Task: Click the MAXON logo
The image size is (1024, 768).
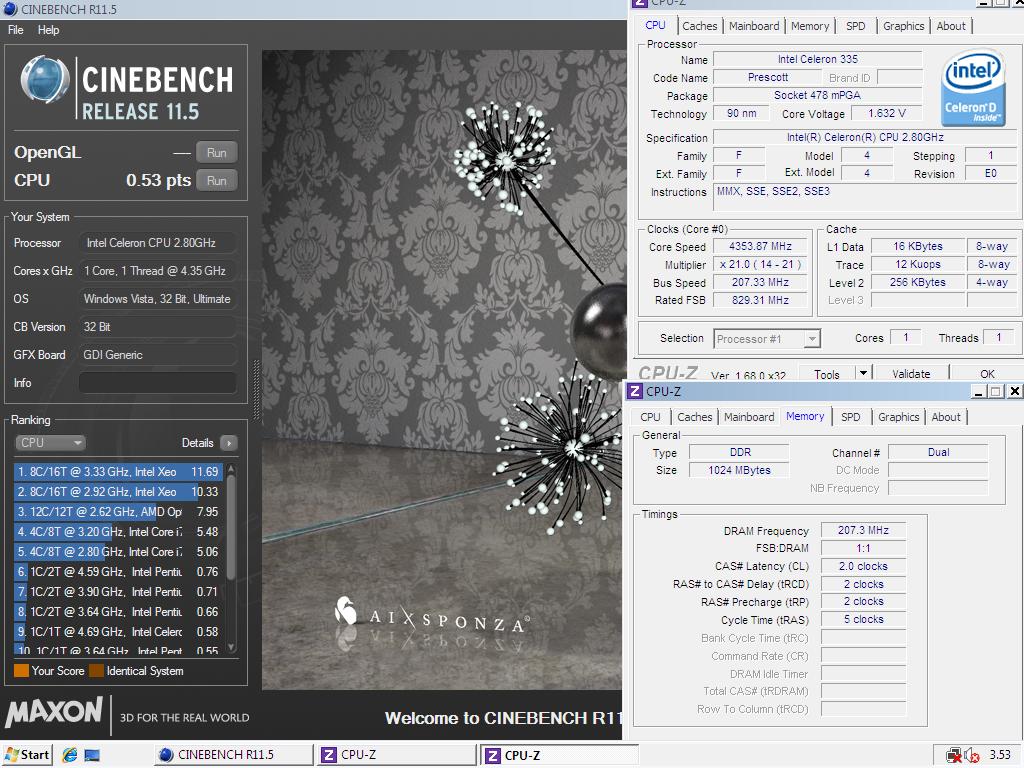Action: 54,712
